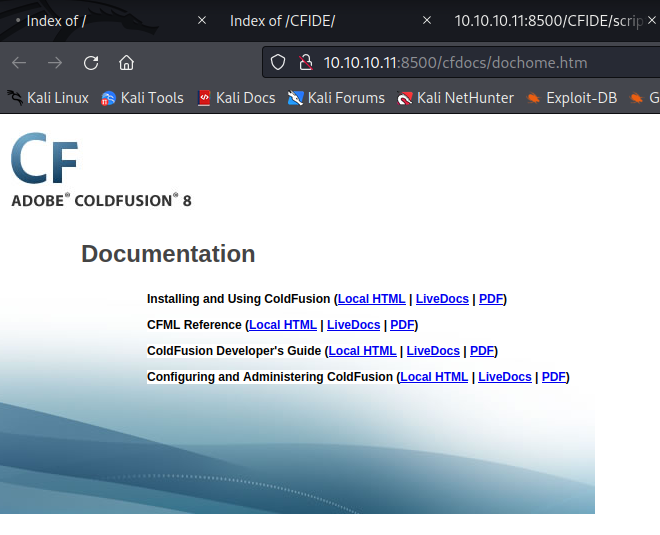Open the Kali Linux bookmark
The image size is (660, 535).
pos(48,98)
